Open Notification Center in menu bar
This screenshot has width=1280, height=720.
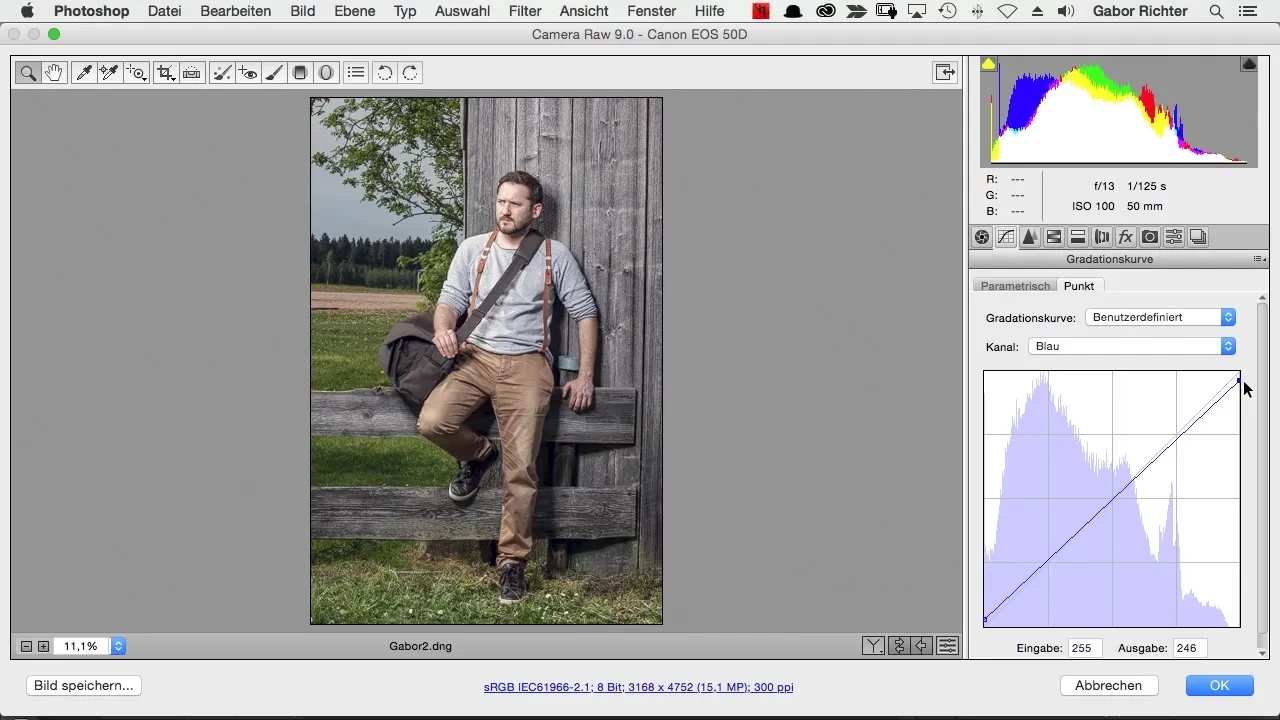point(1247,11)
